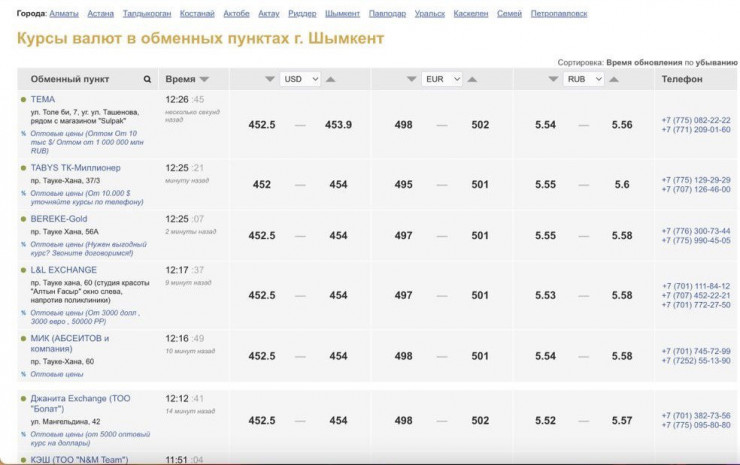Select the Алматы city link
The width and height of the screenshot is (740, 465).
coord(65,14)
